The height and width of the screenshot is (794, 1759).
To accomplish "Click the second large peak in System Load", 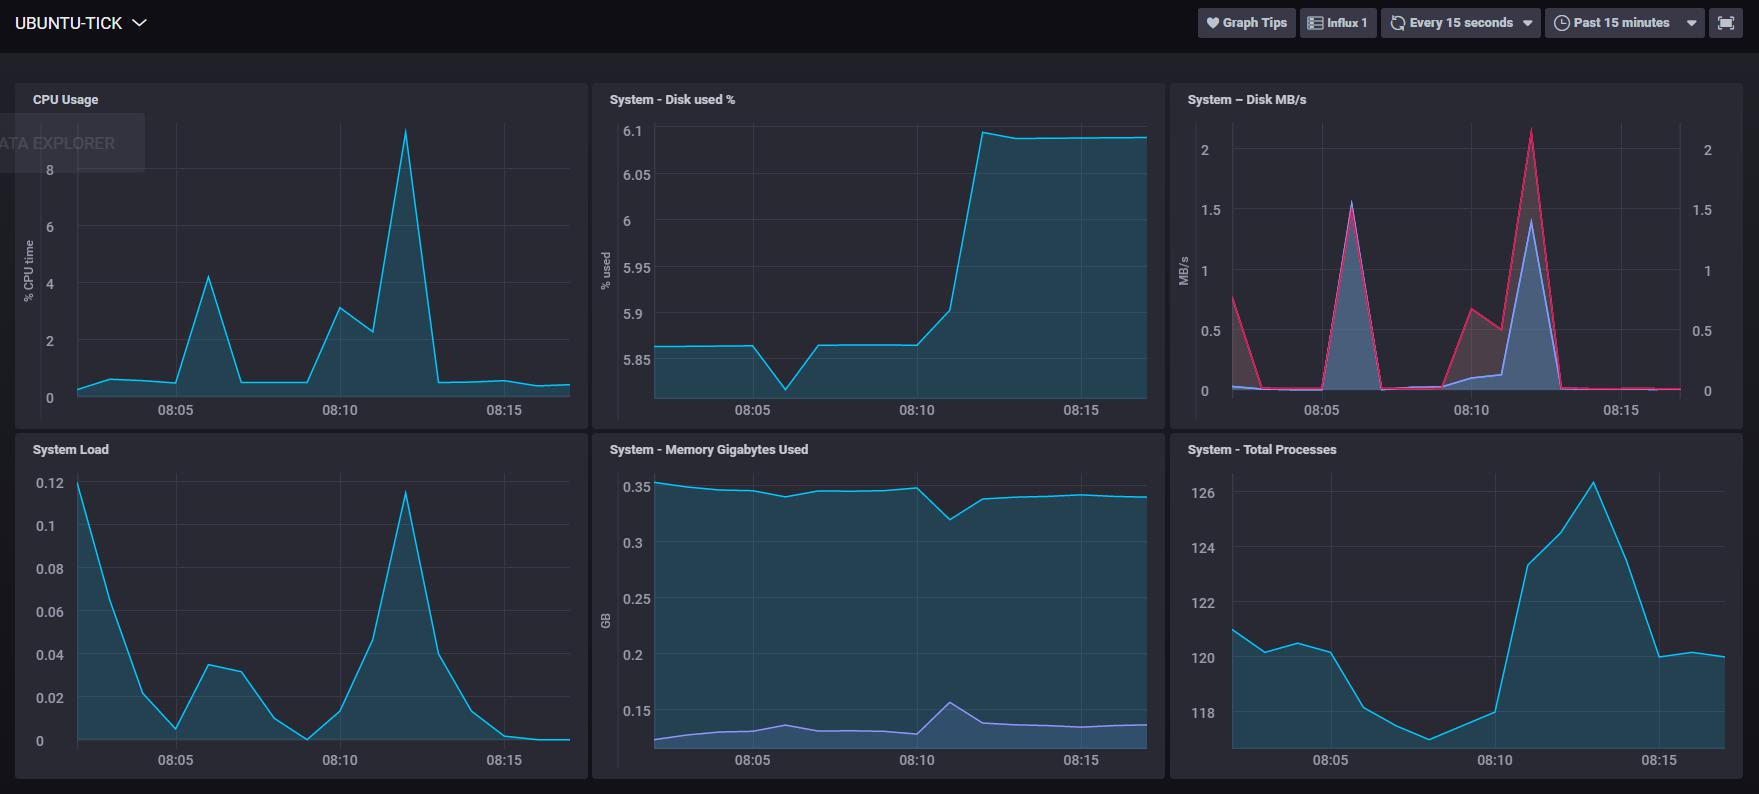I will coord(405,491).
